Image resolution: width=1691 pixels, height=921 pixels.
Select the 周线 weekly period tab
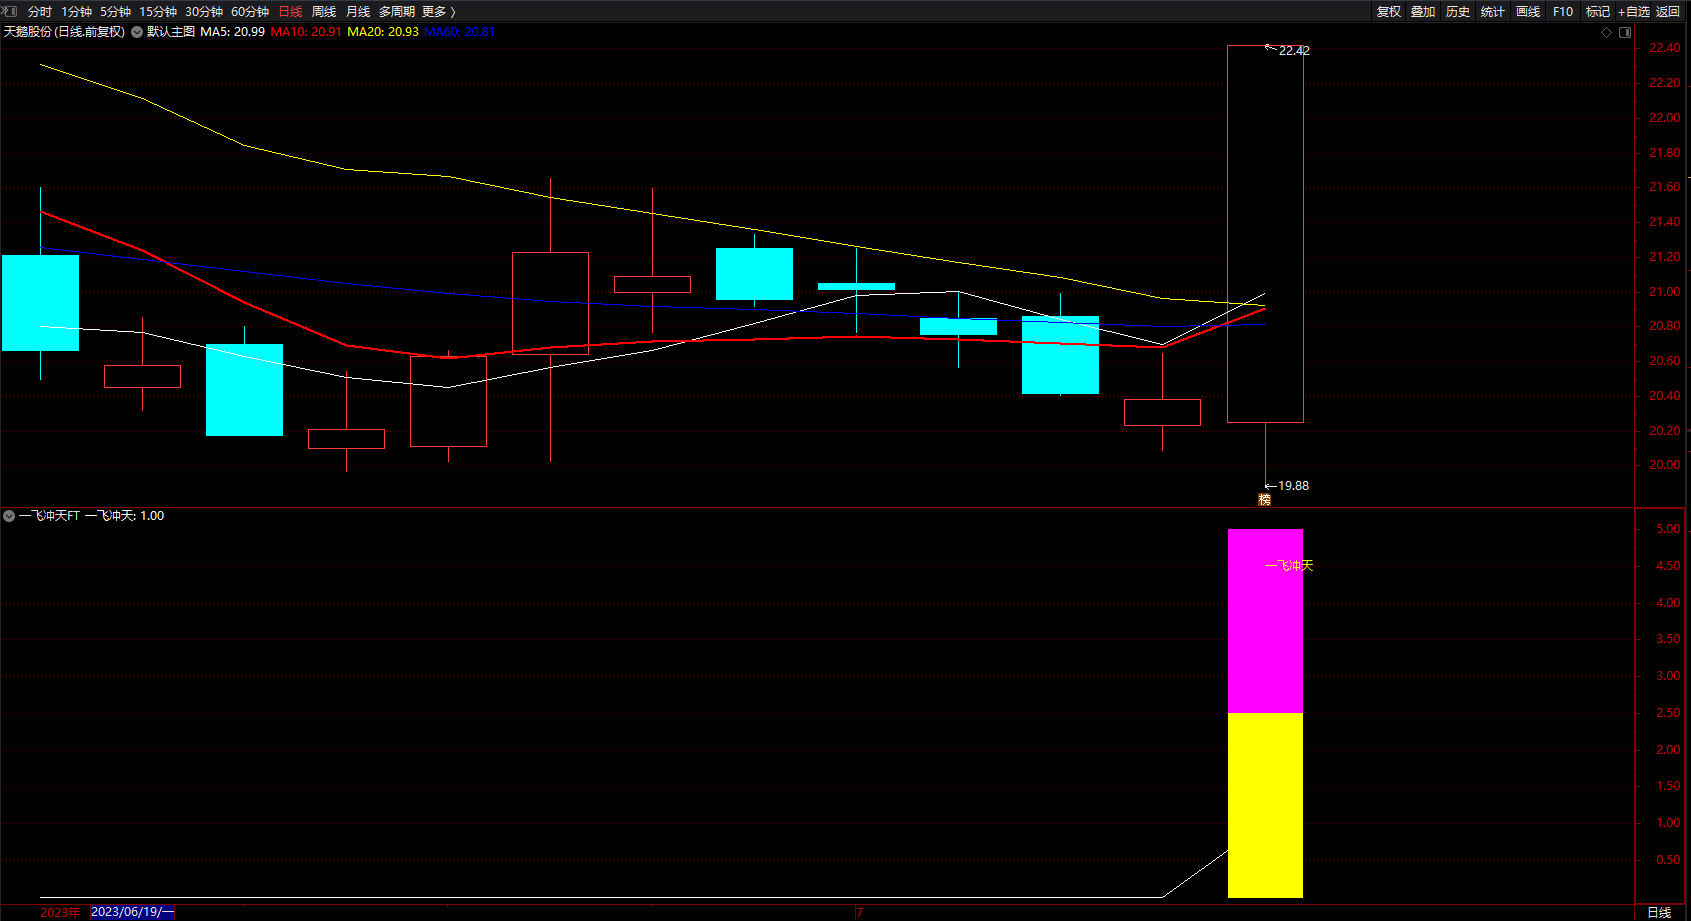pyautogui.click(x=324, y=12)
